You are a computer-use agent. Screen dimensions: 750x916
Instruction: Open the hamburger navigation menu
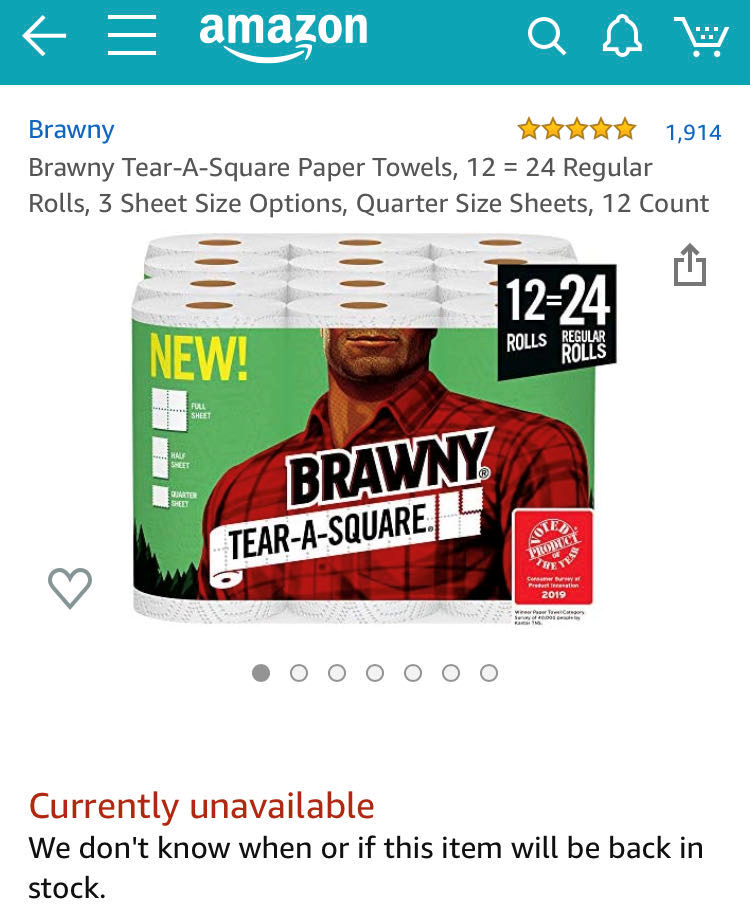click(132, 37)
